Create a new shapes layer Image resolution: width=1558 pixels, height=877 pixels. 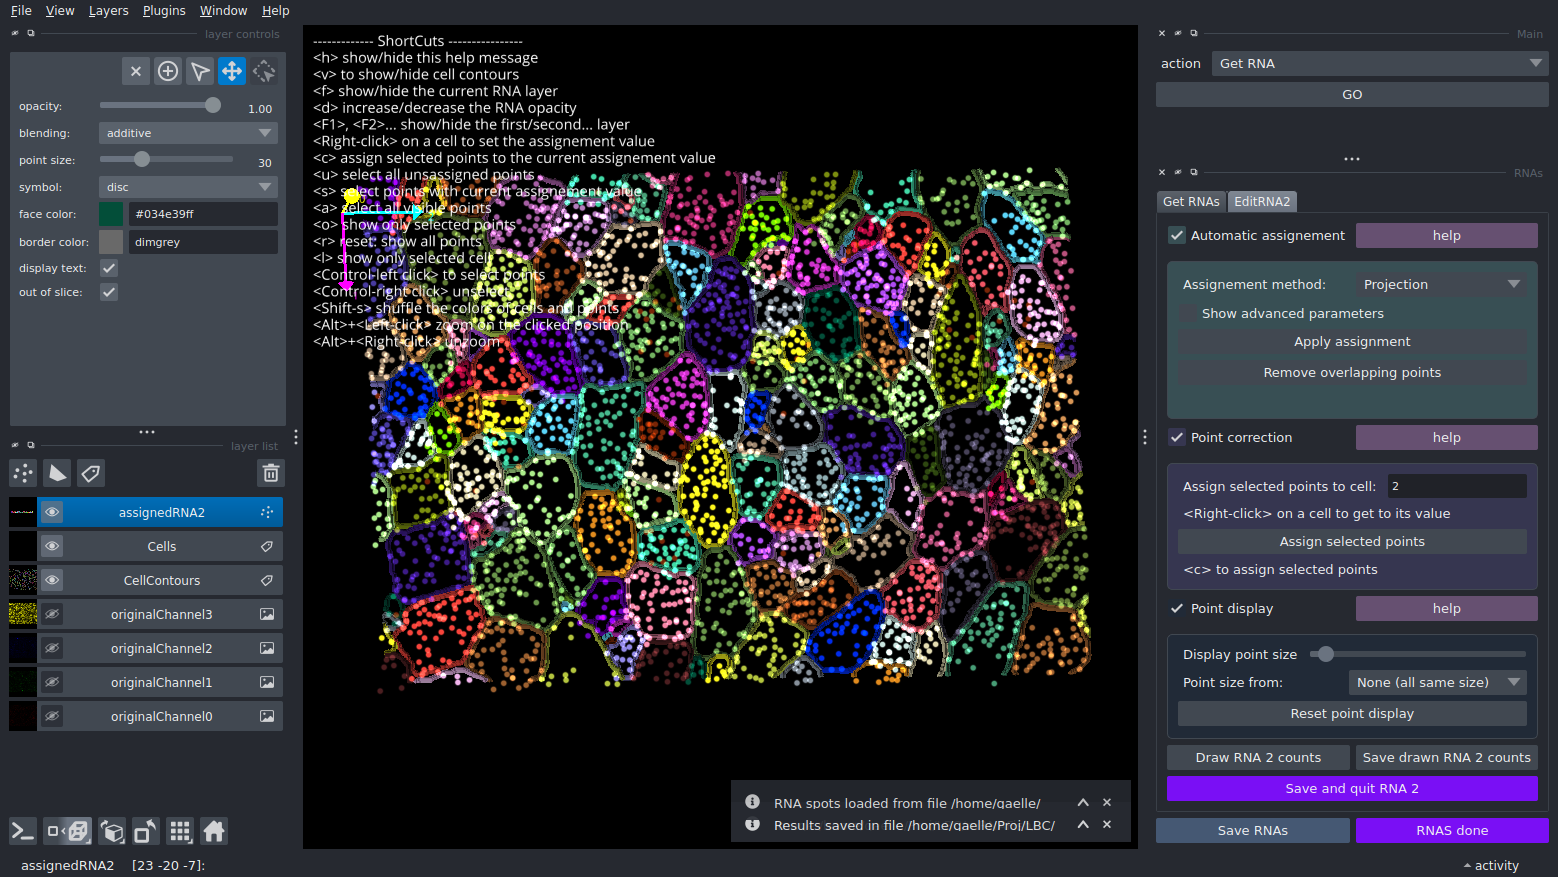(x=57, y=473)
